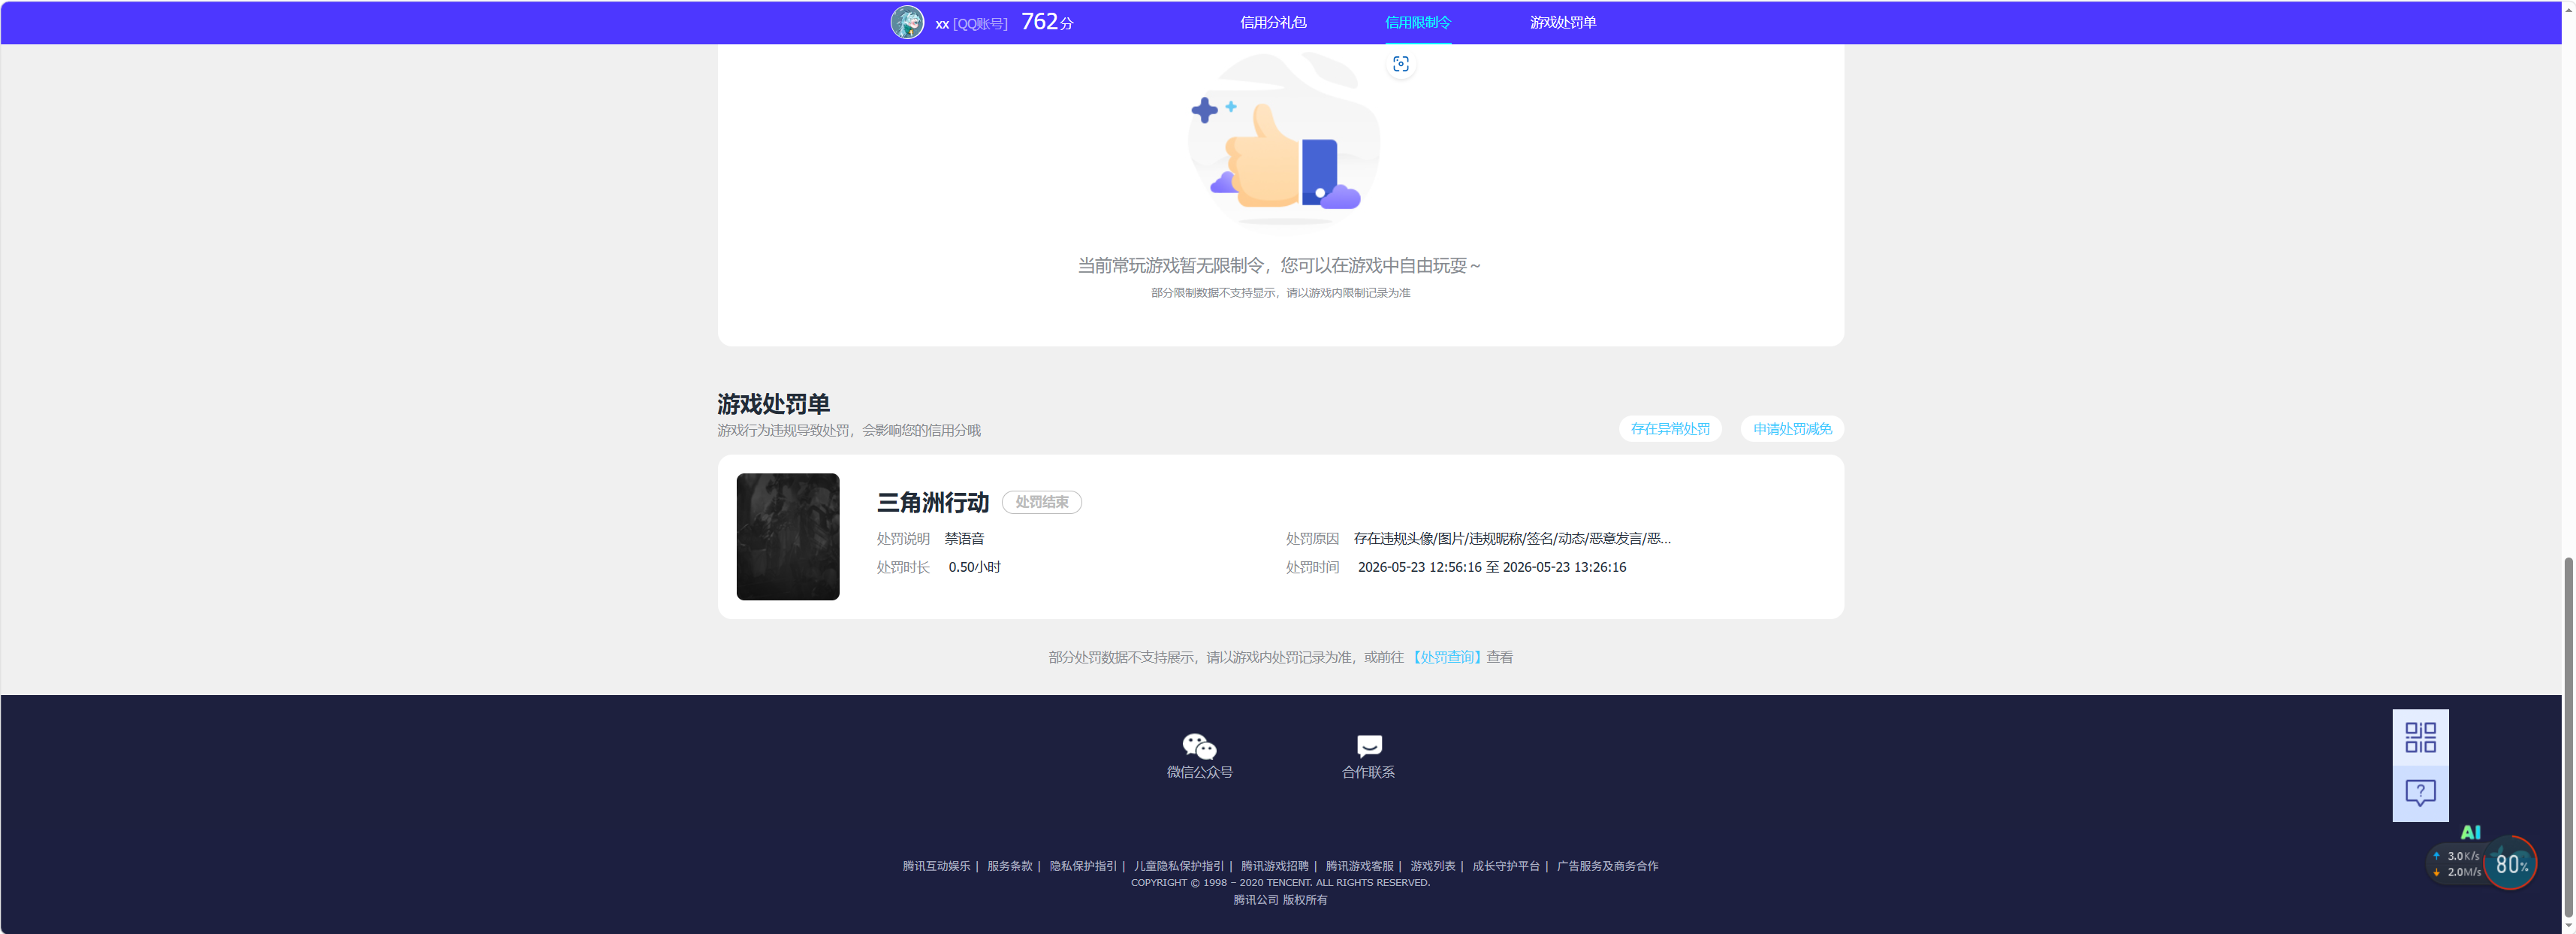This screenshot has height=934, width=2576.
Task: Open the 腾讯游戏招聘 footer link
Action: tap(1274, 866)
